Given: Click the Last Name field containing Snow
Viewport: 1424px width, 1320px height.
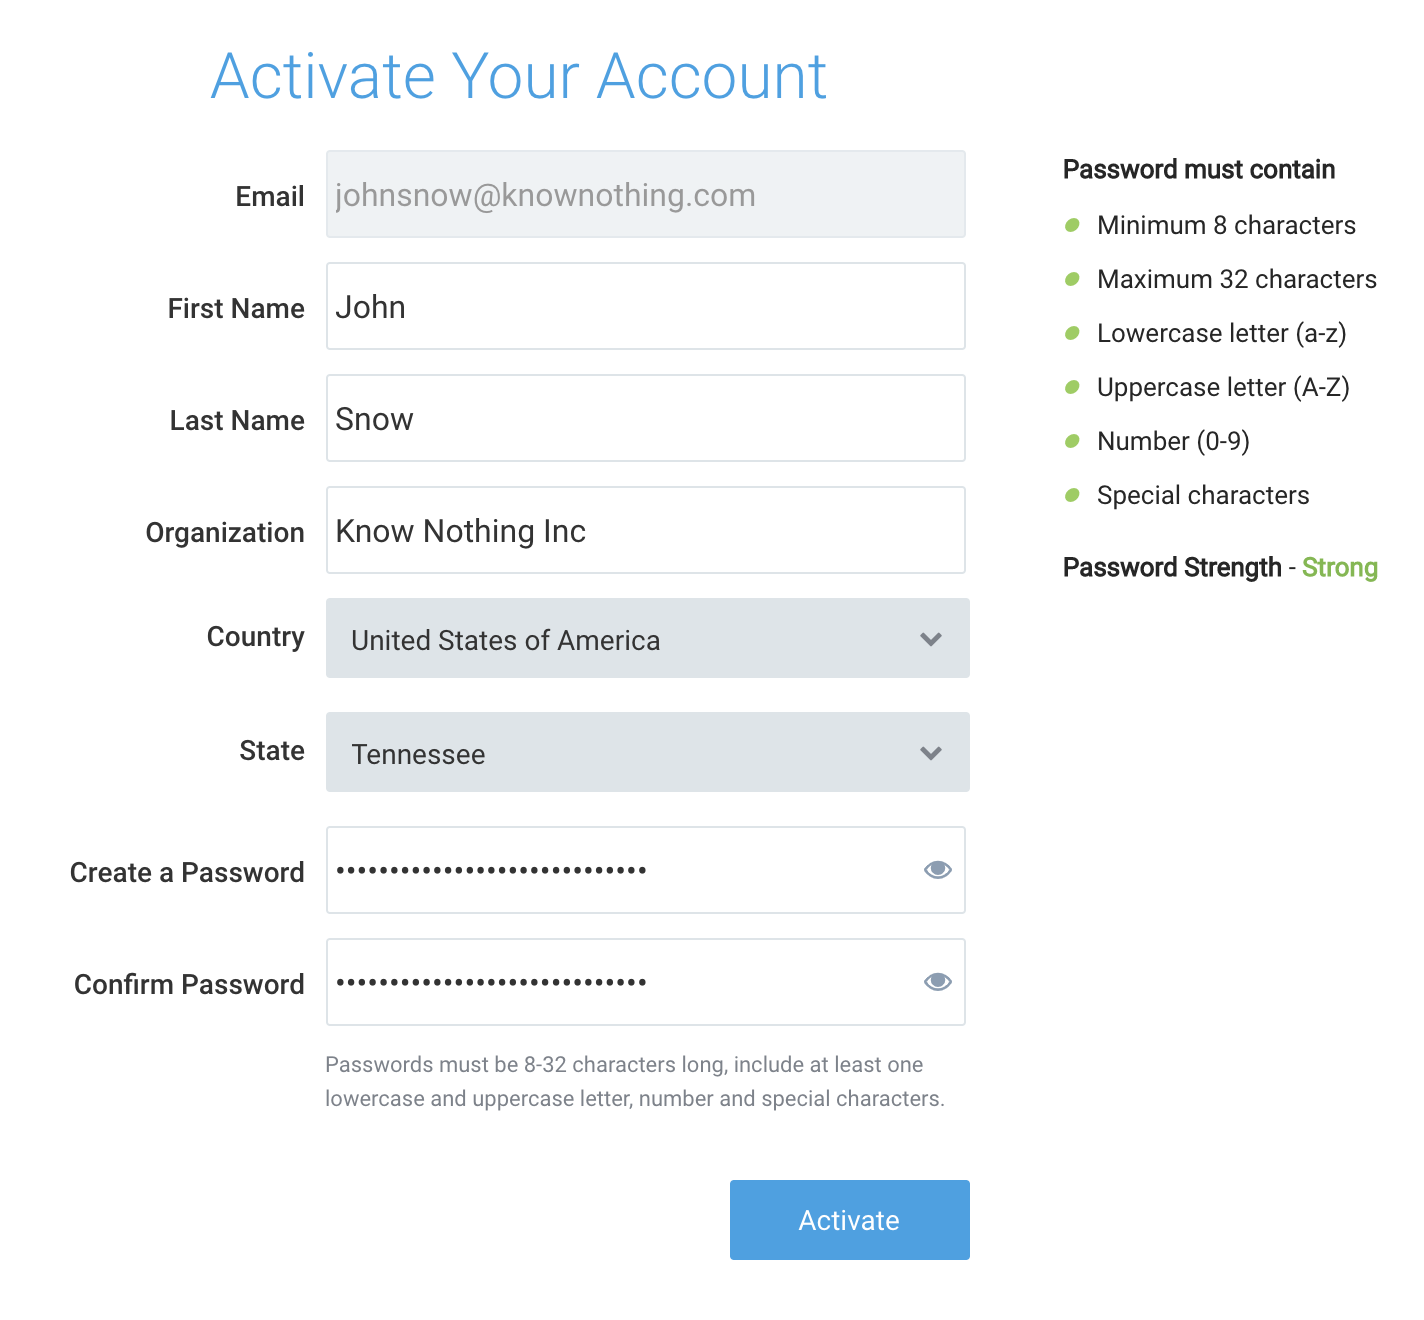Looking at the screenshot, I should coord(646,418).
